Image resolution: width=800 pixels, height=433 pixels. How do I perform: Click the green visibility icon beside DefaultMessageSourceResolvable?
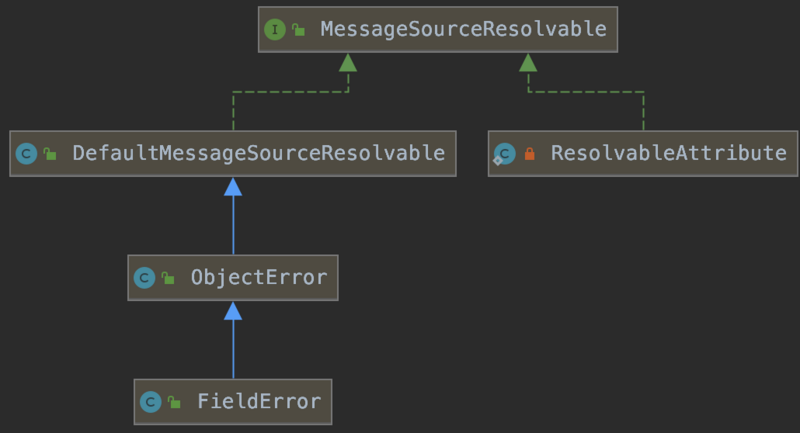point(49,155)
